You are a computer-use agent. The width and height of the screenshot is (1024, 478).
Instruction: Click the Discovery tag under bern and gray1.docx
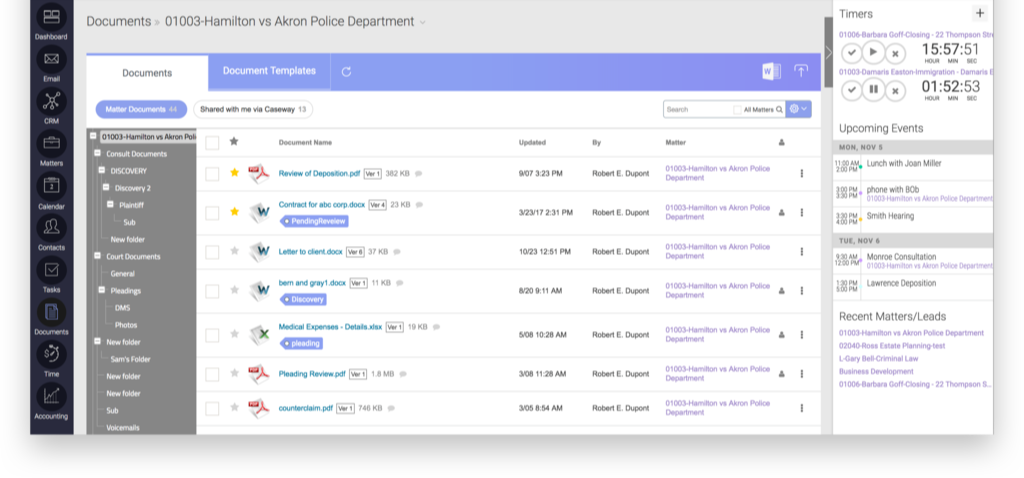click(x=303, y=299)
